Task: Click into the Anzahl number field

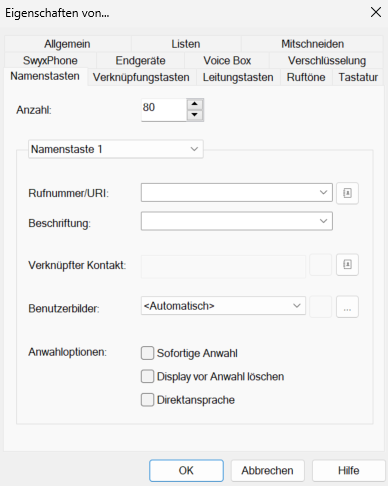Action: click(x=164, y=110)
